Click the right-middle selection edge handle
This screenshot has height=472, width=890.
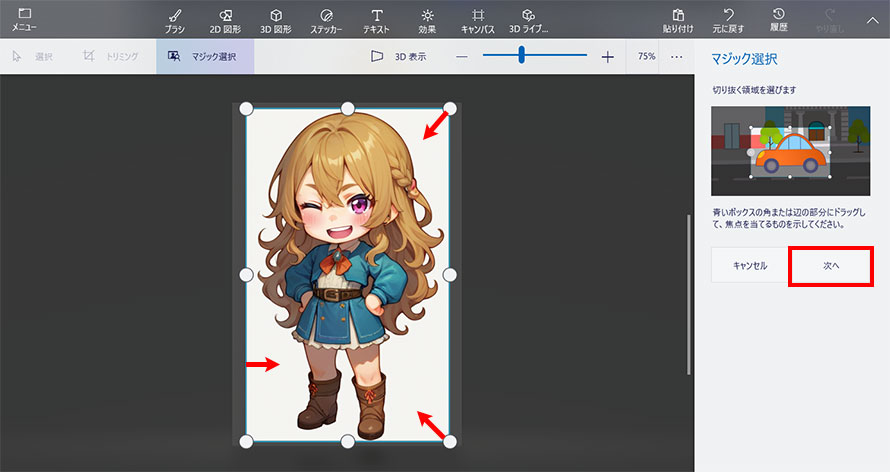click(450, 275)
